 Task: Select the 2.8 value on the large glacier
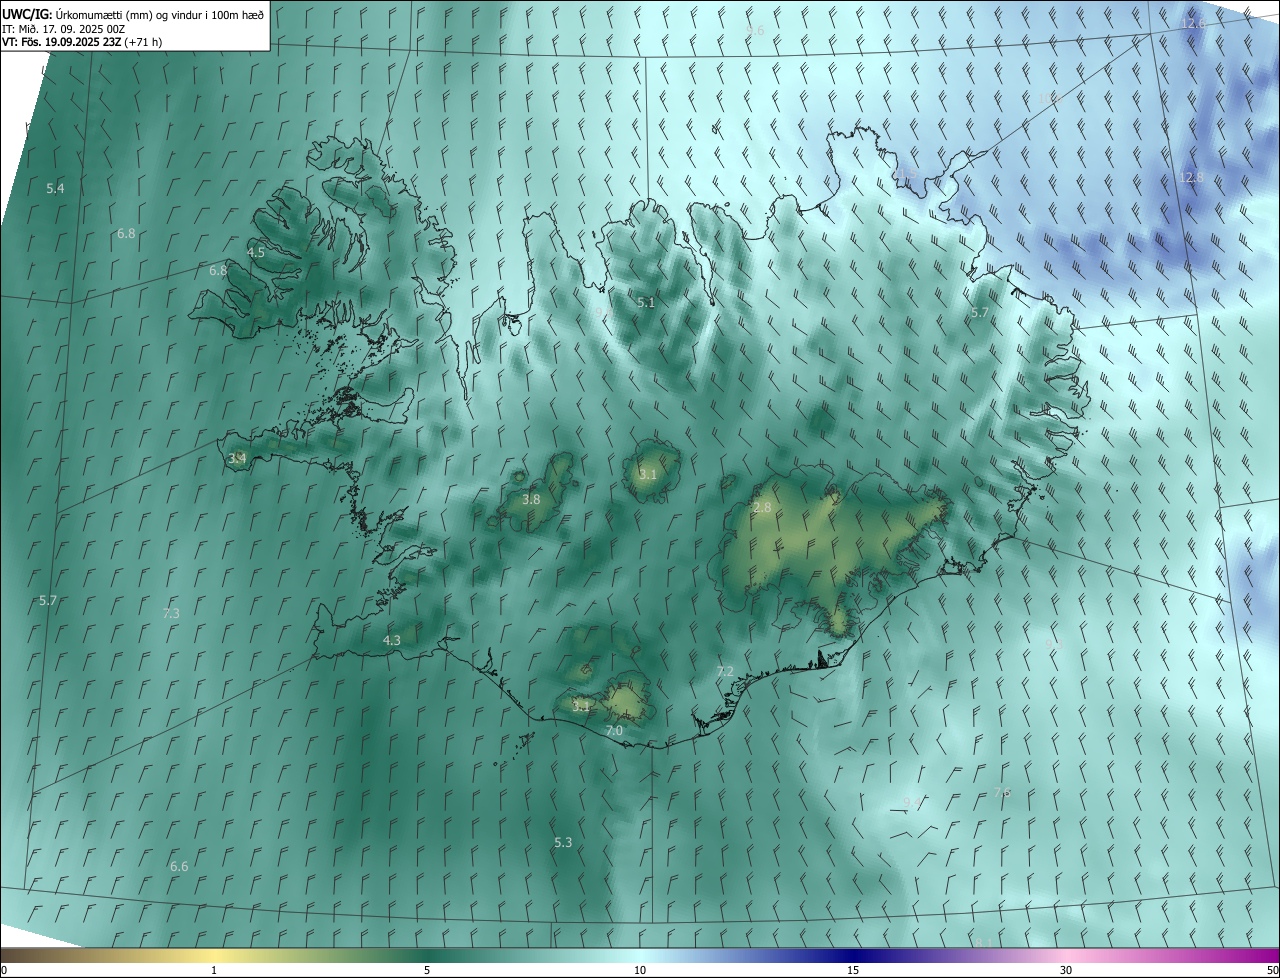[762, 508]
